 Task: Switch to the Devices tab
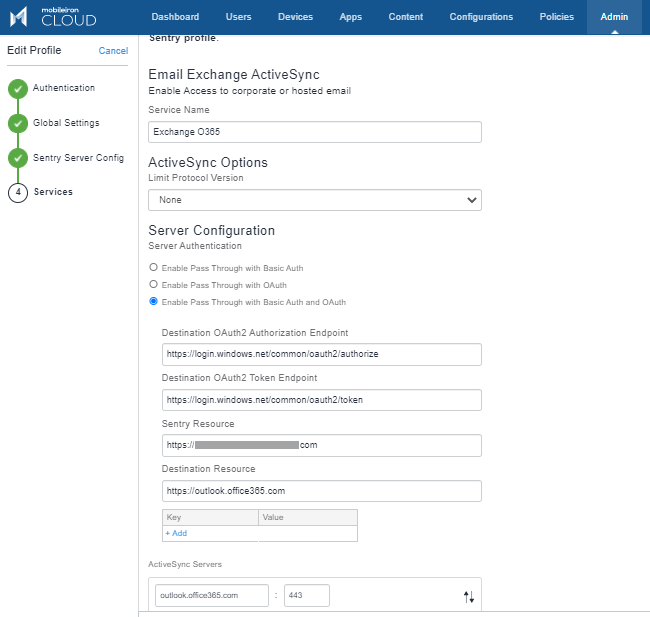295,17
